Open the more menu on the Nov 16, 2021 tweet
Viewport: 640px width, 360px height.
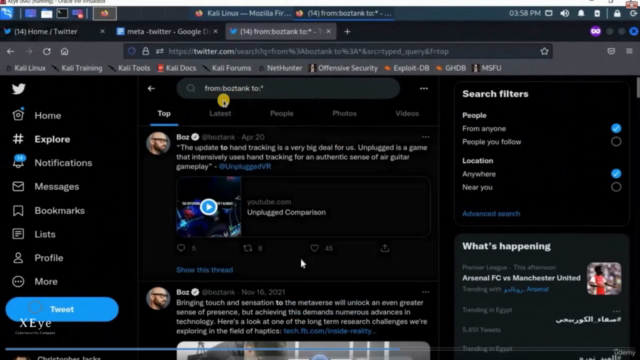425,292
